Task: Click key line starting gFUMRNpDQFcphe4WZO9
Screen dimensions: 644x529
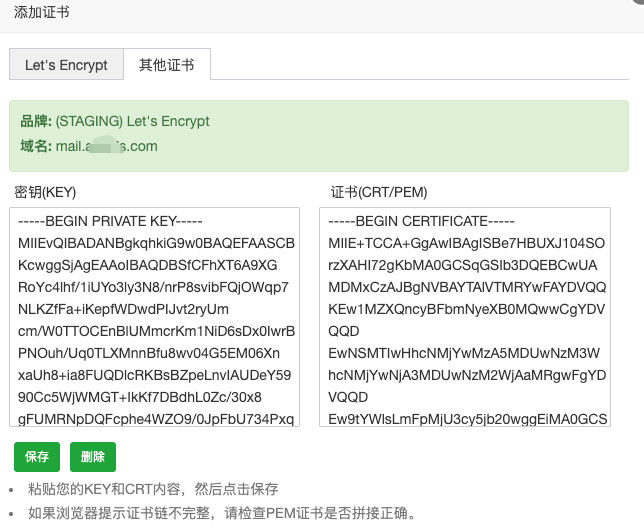Action: (156, 419)
